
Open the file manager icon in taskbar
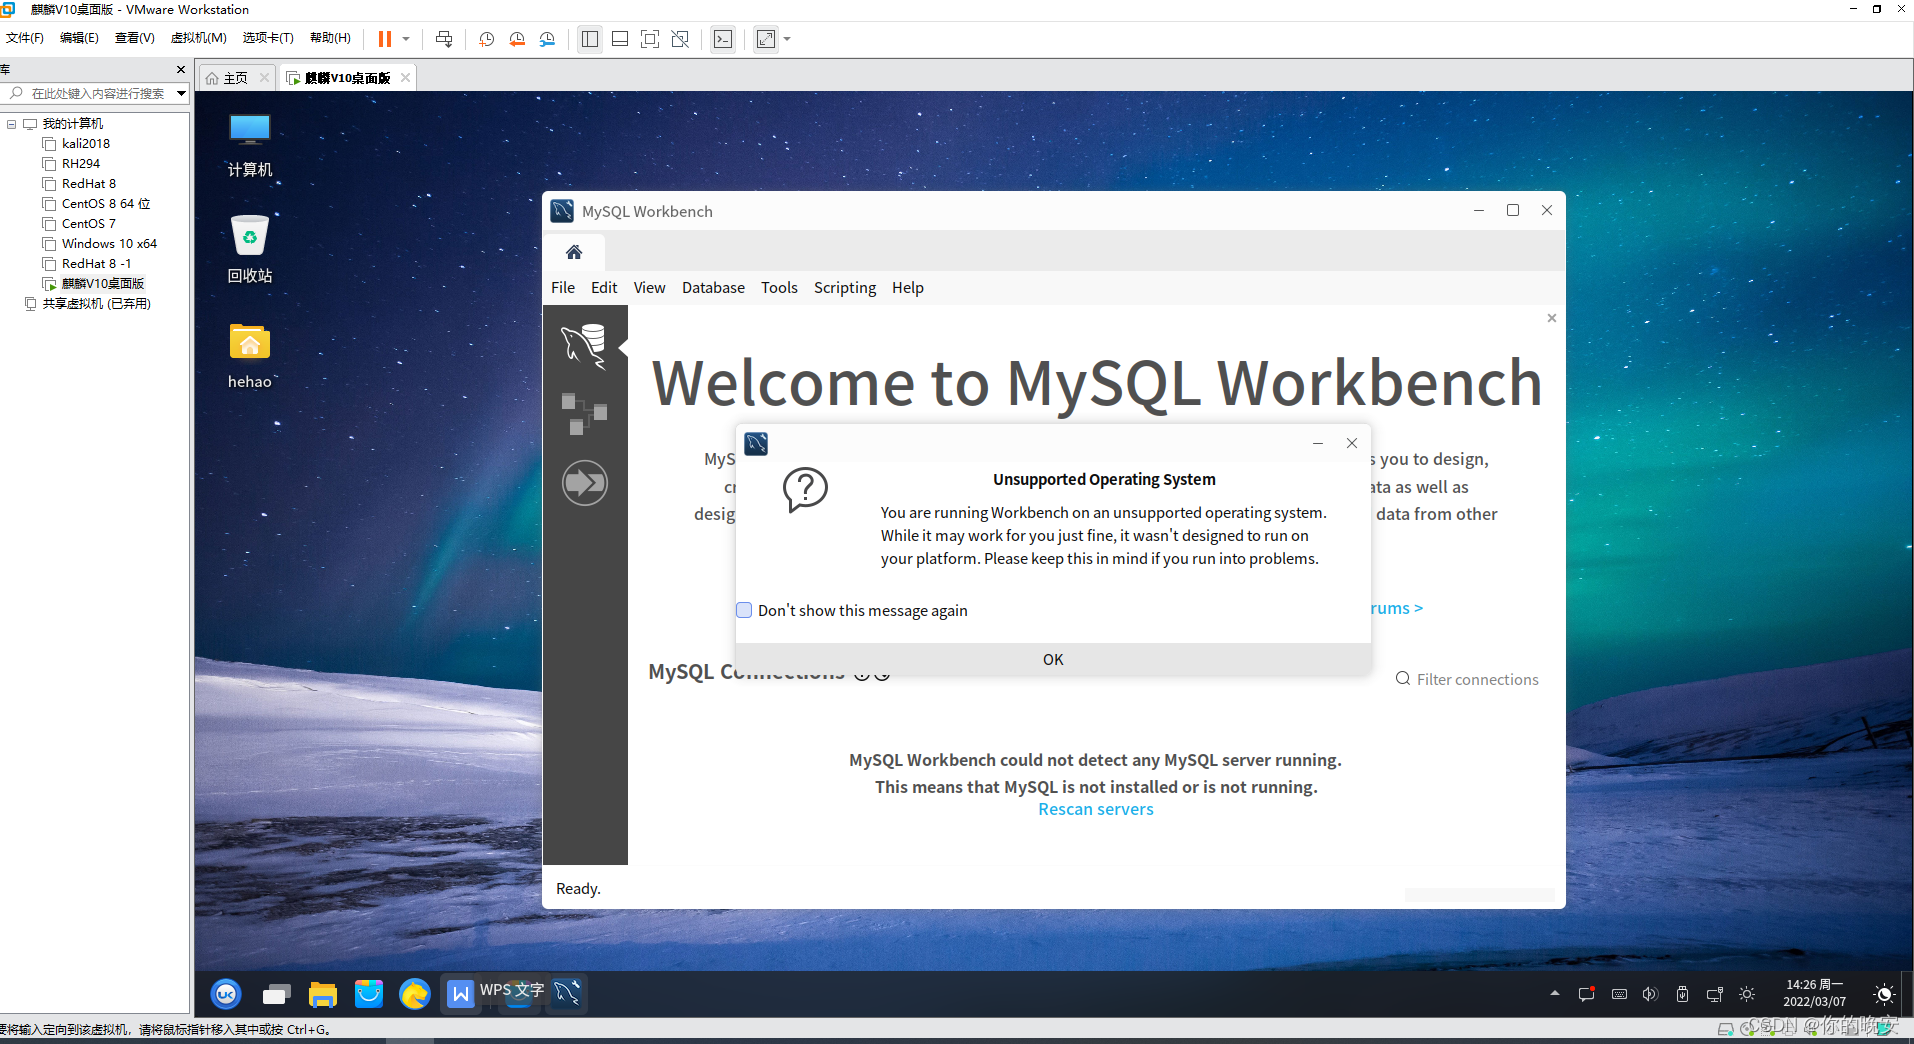pyautogui.click(x=322, y=994)
